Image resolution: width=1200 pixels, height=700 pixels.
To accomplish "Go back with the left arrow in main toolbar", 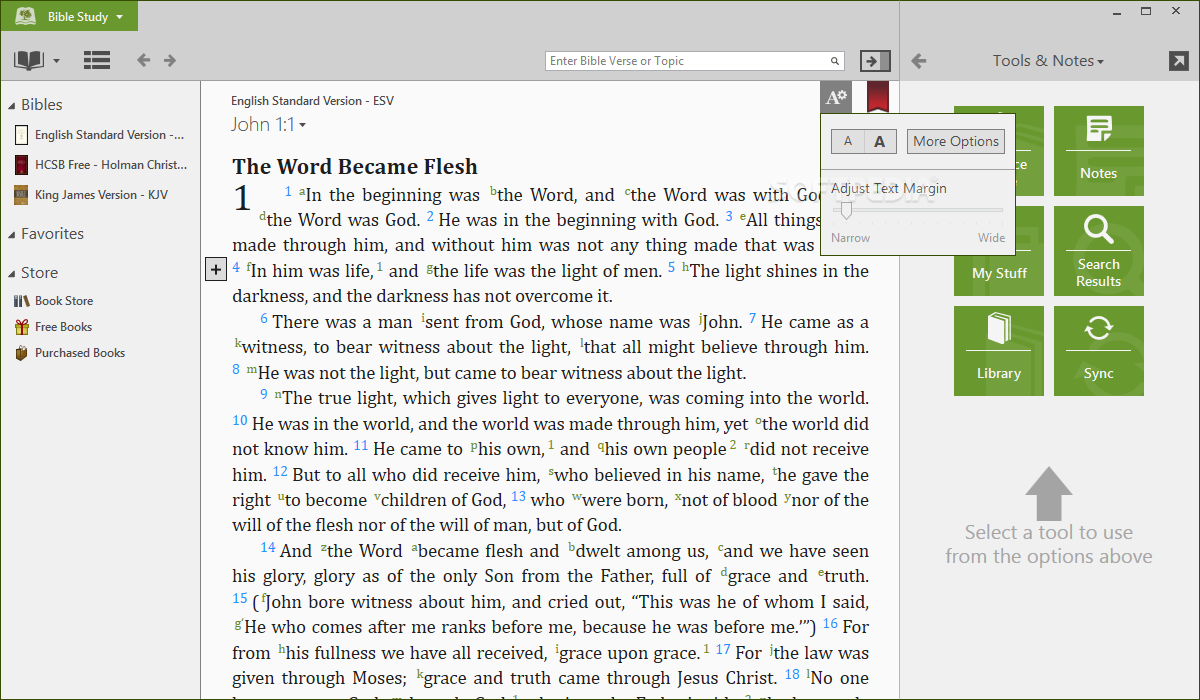I will pos(144,60).
